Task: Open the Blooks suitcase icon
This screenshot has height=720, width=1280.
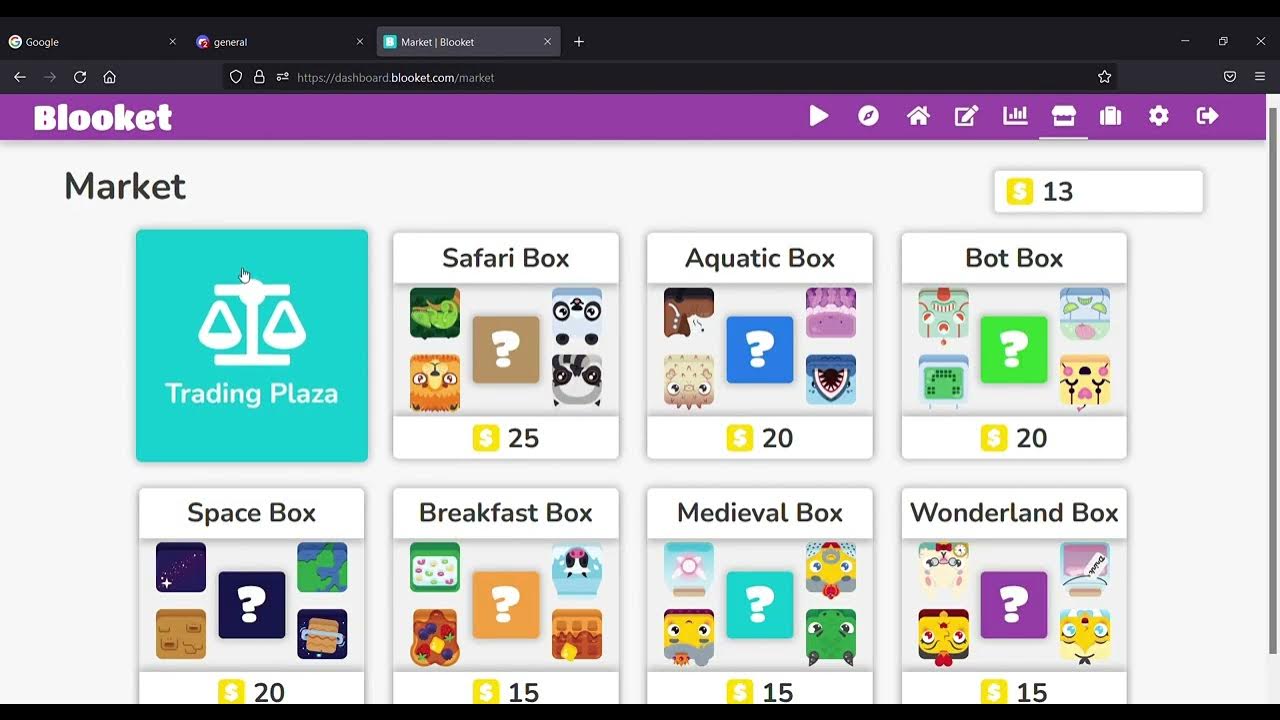Action: coord(1110,116)
